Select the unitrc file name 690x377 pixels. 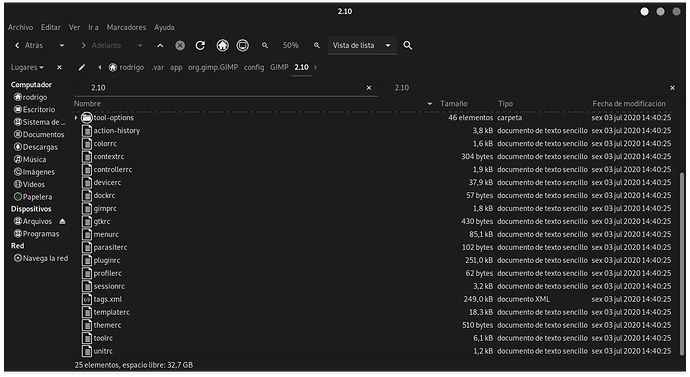pyautogui.click(x=103, y=351)
